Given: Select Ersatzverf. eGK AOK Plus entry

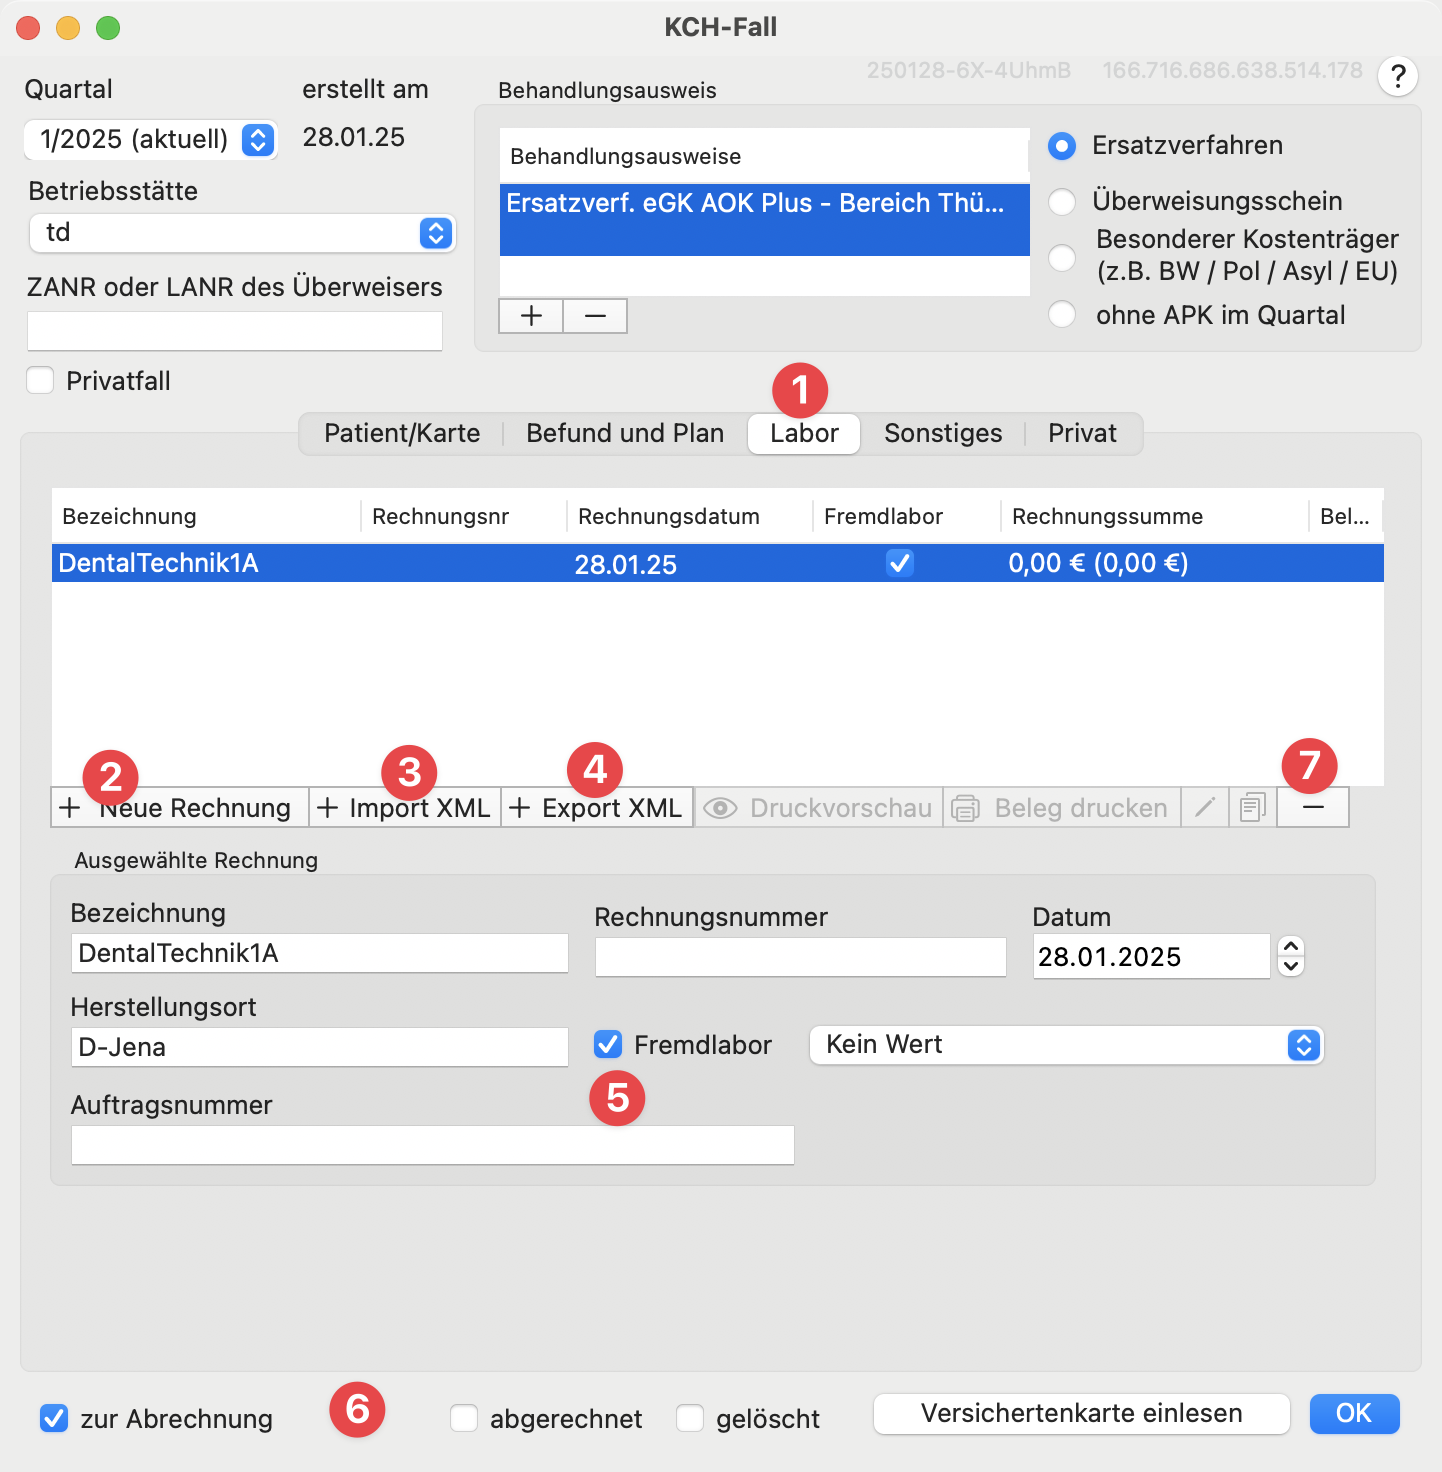Looking at the screenshot, I should coord(765,219).
